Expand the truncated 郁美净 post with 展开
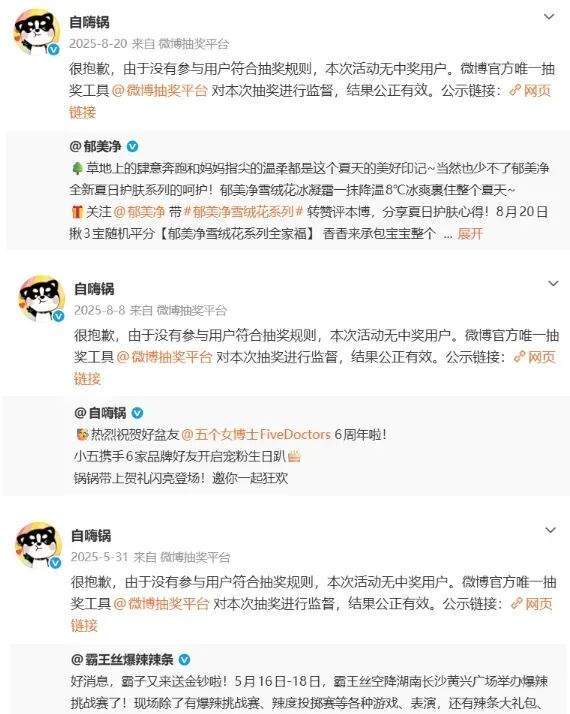570x714 pixels. [470, 234]
